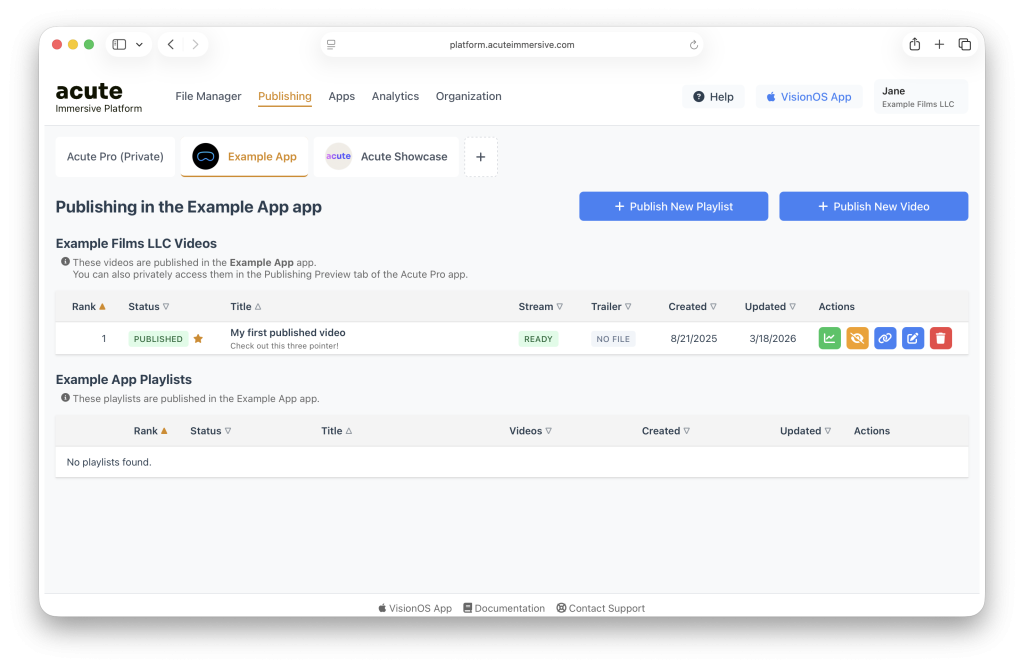Unpublish video using the orange eye-slash icon
This screenshot has height=668, width=1024.
pos(857,339)
